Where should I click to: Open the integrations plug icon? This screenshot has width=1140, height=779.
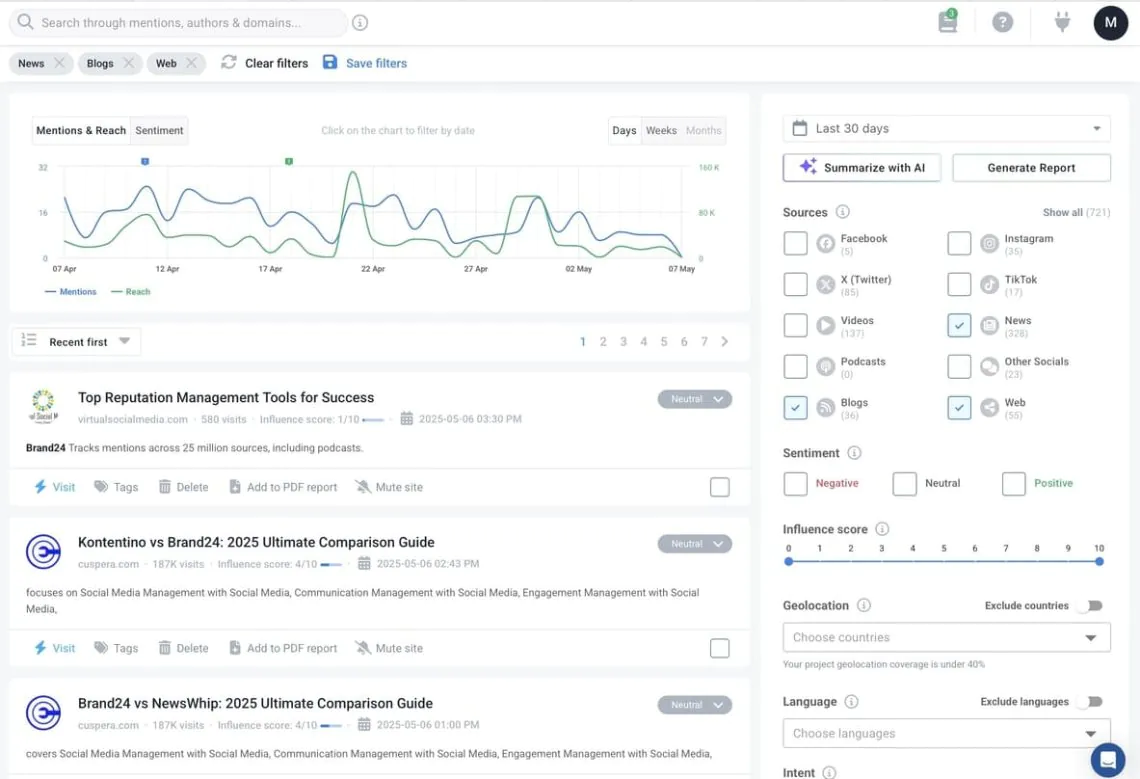pyautogui.click(x=1062, y=22)
